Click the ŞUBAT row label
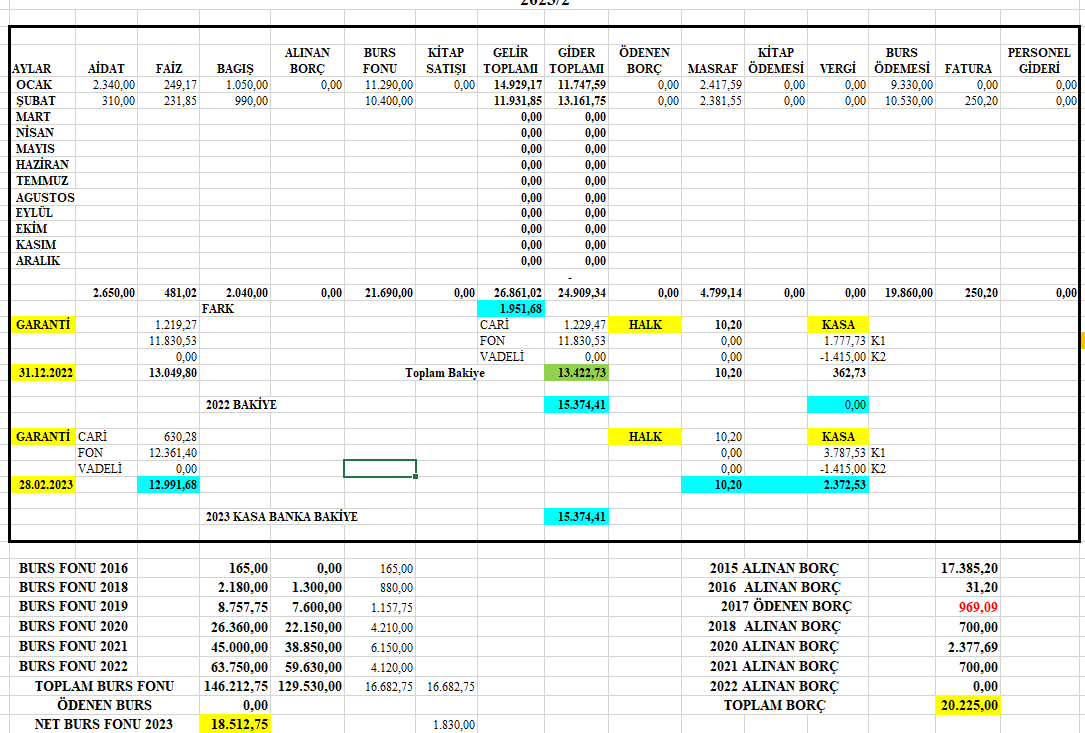 (35, 100)
